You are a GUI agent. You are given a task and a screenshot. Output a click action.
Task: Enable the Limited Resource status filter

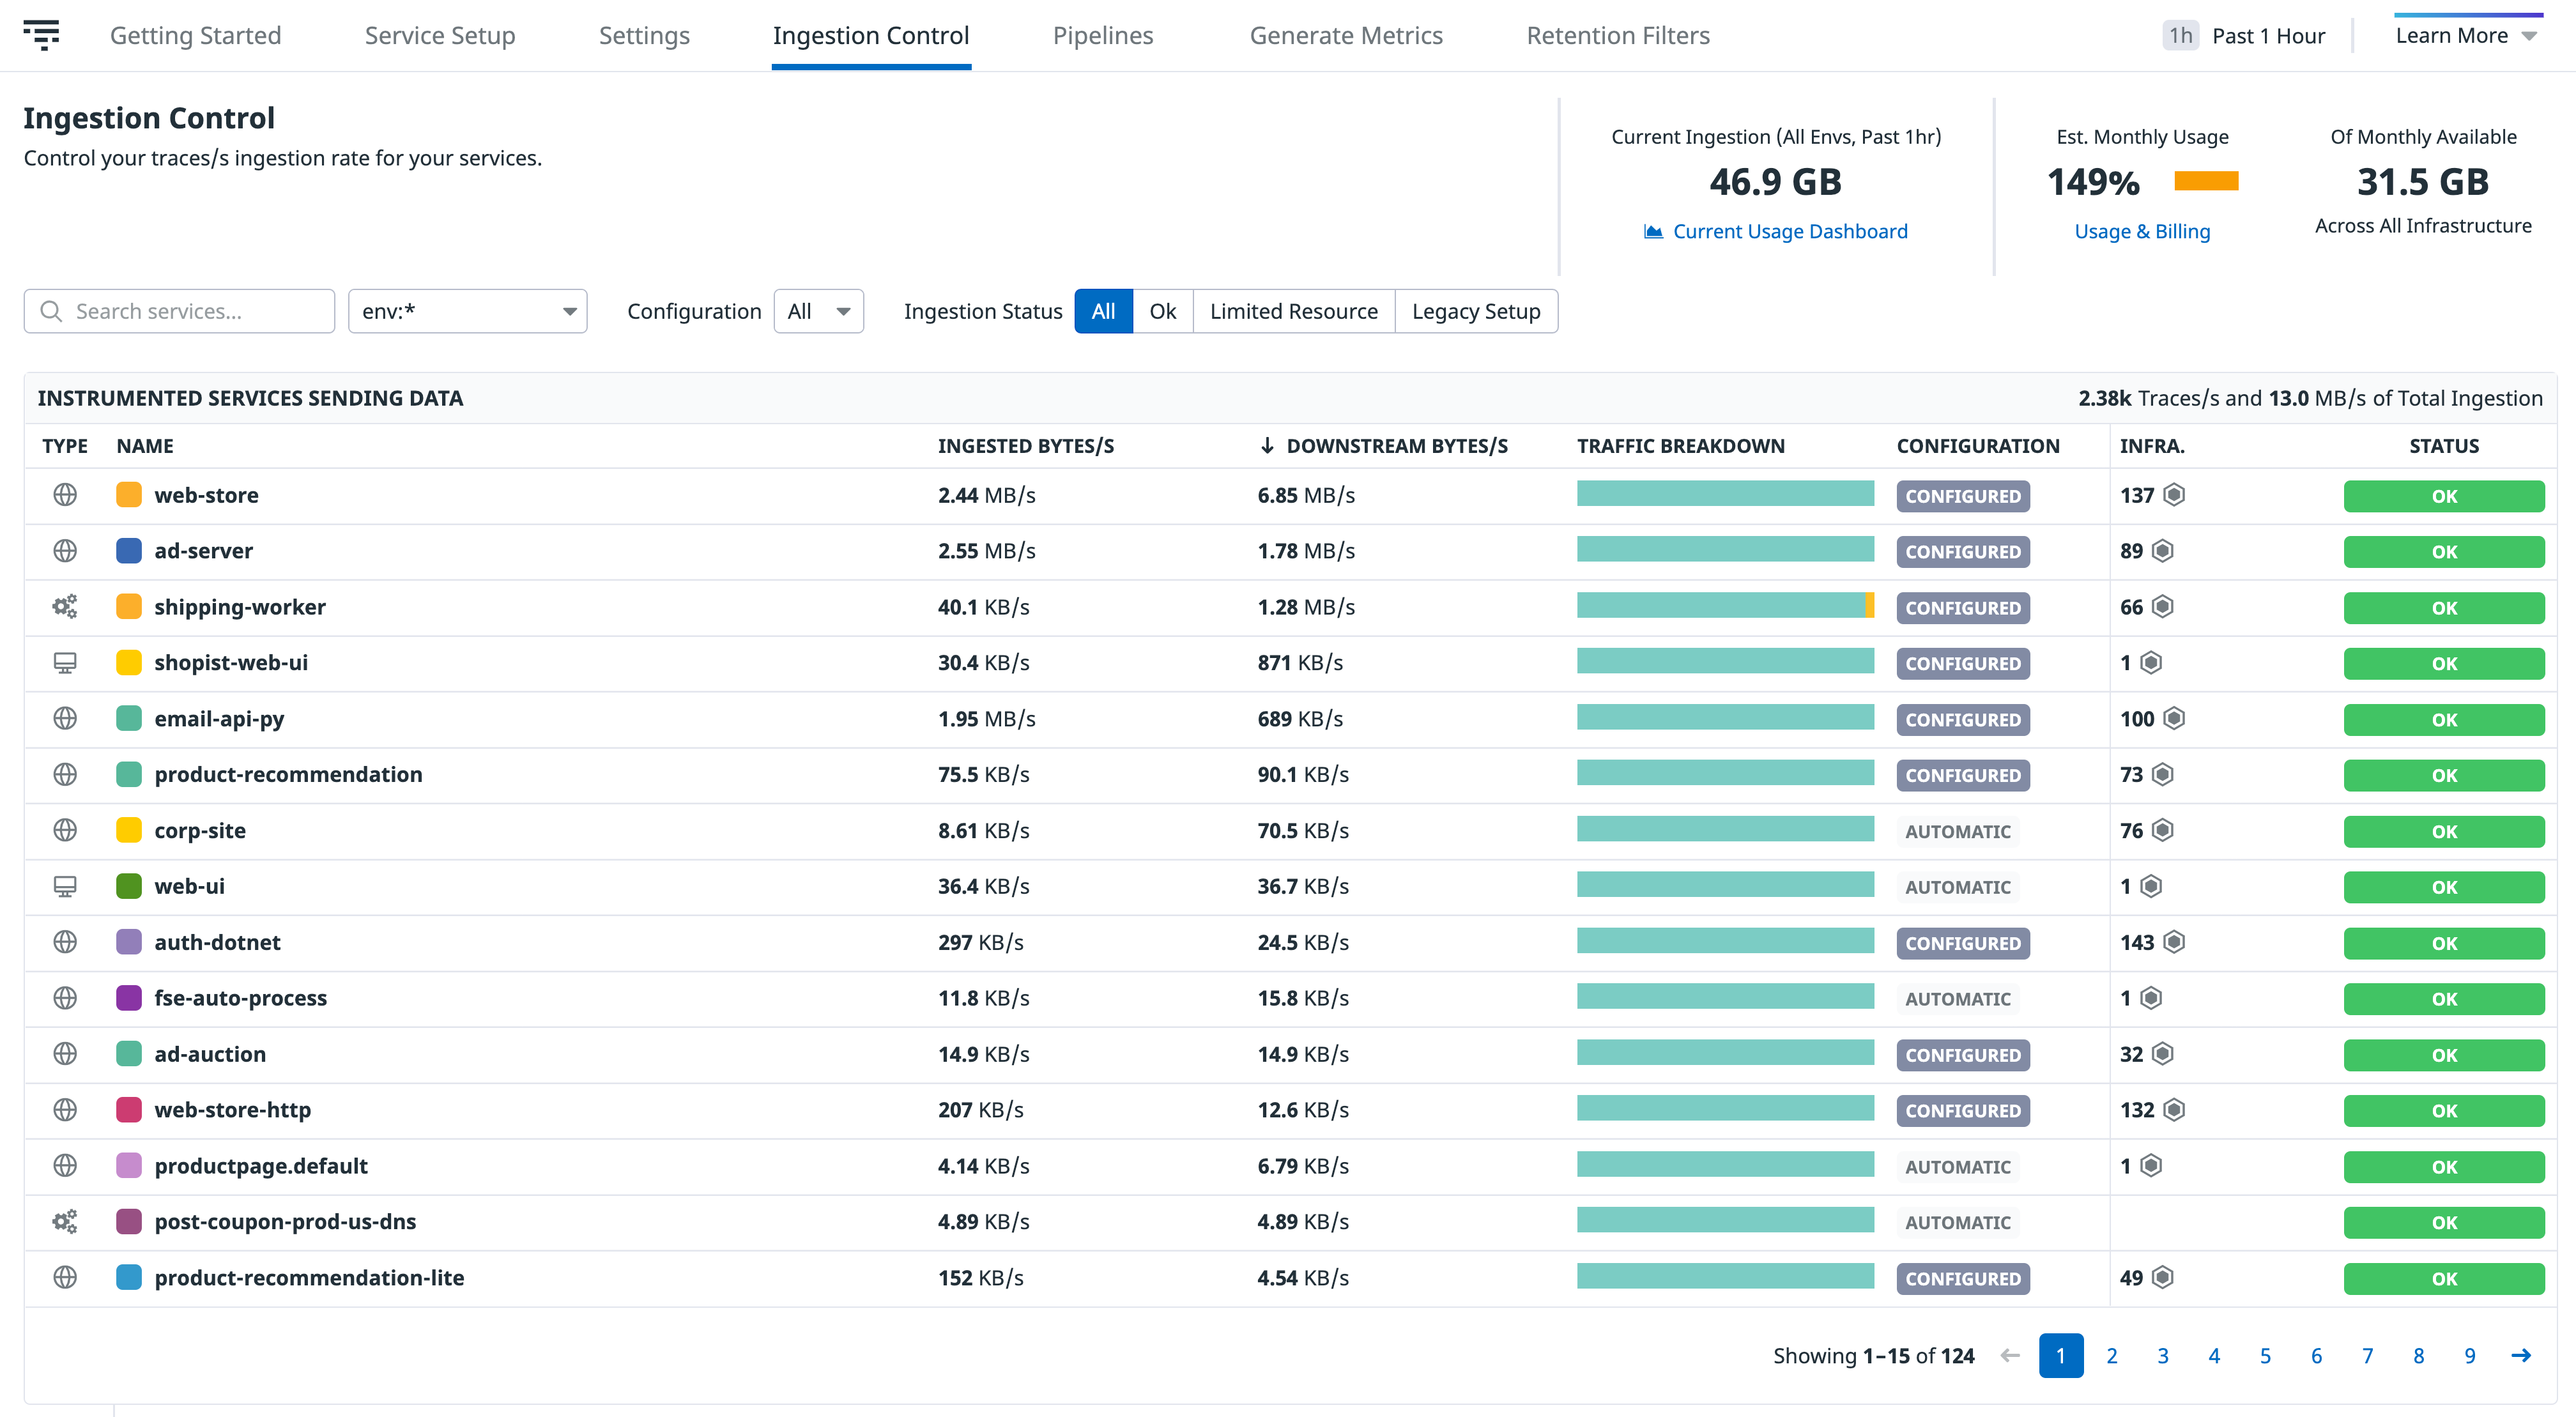click(1293, 310)
